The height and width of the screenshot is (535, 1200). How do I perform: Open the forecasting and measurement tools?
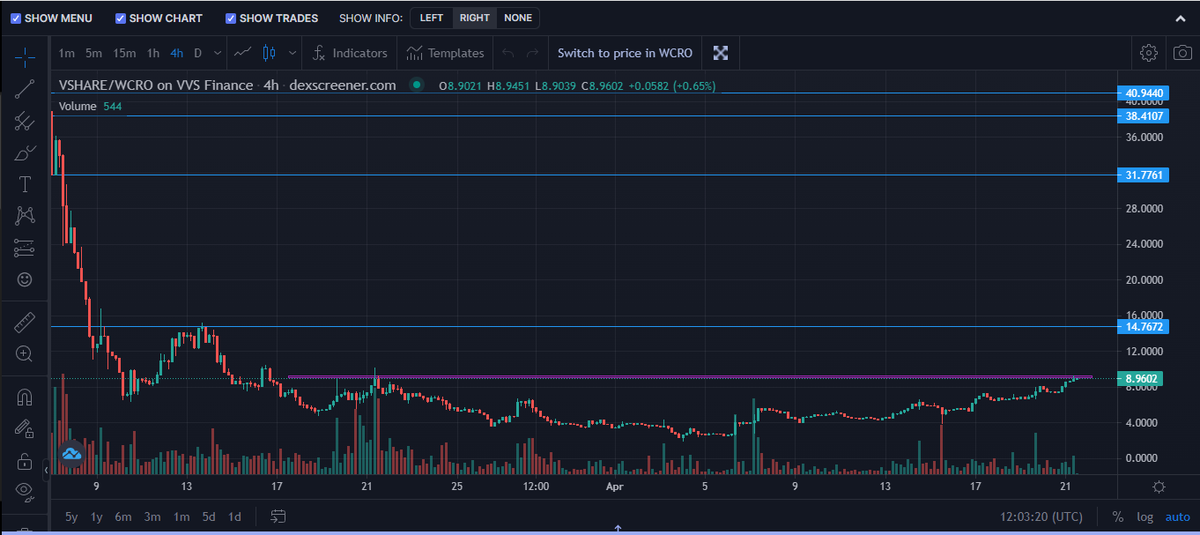[x=25, y=248]
